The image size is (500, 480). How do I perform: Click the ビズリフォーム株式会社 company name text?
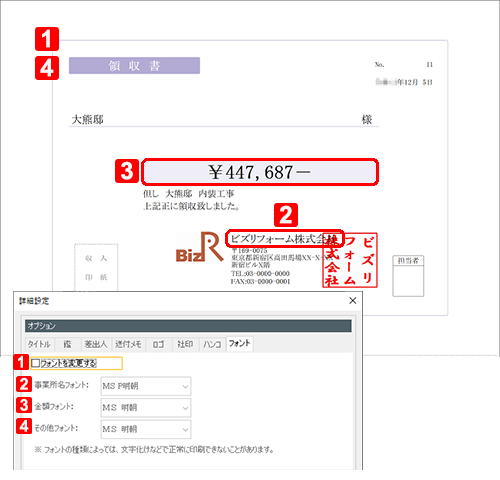(x=284, y=239)
